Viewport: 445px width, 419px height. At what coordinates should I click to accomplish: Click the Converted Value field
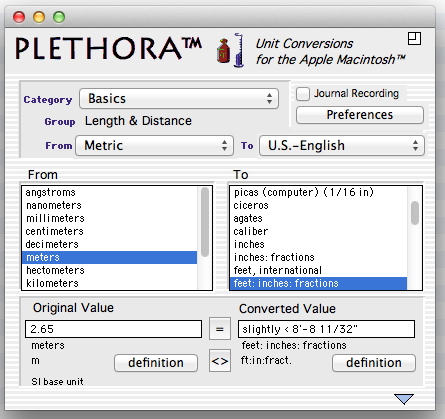326,329
